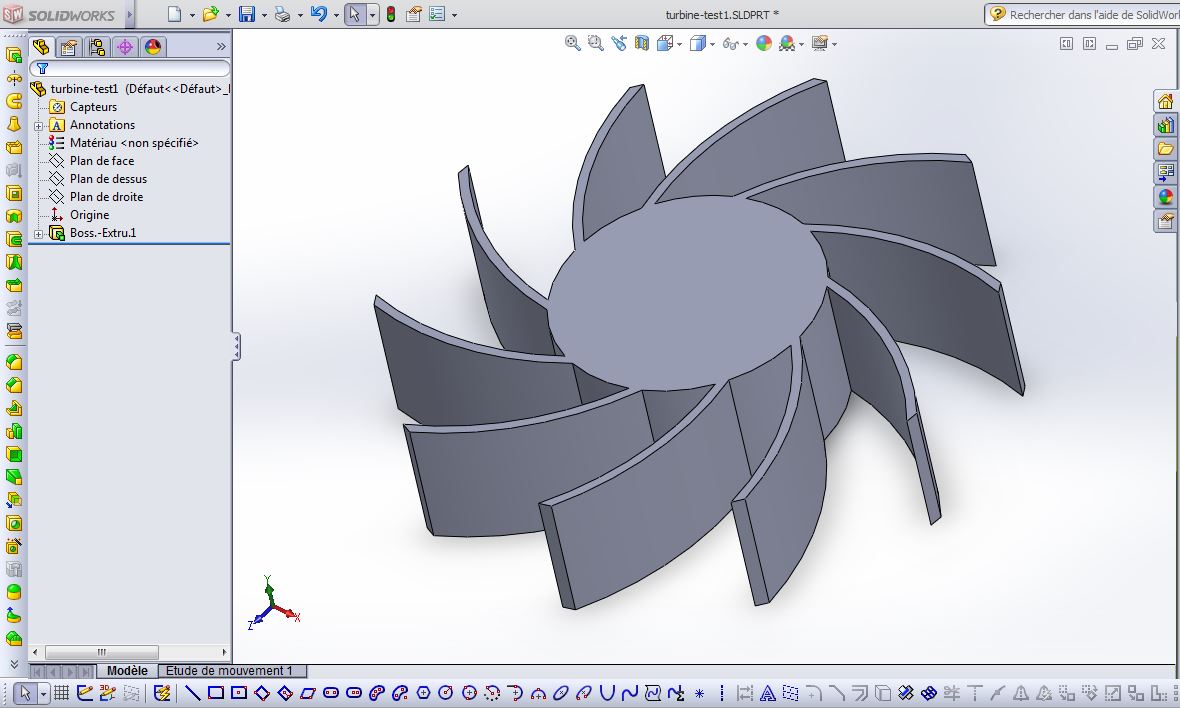Select Matériau <non spécifié> tree item
1180x708 pixels.
(134, 143)
